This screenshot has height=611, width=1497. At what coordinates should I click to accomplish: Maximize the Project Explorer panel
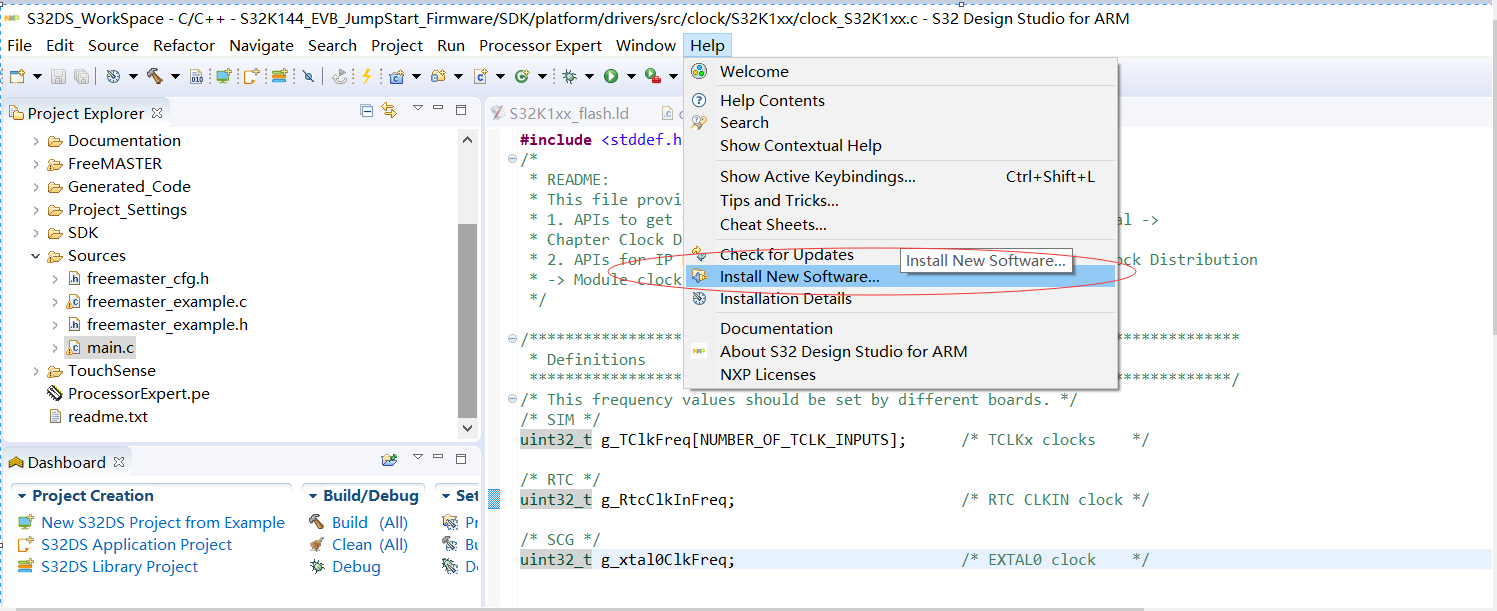tap(461, 109)
